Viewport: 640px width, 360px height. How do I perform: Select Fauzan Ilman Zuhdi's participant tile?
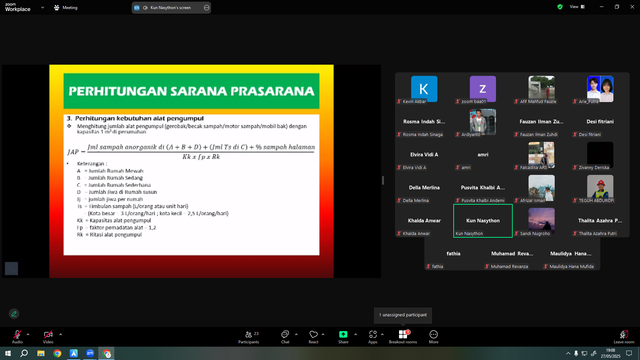click(x=542, y=122)
